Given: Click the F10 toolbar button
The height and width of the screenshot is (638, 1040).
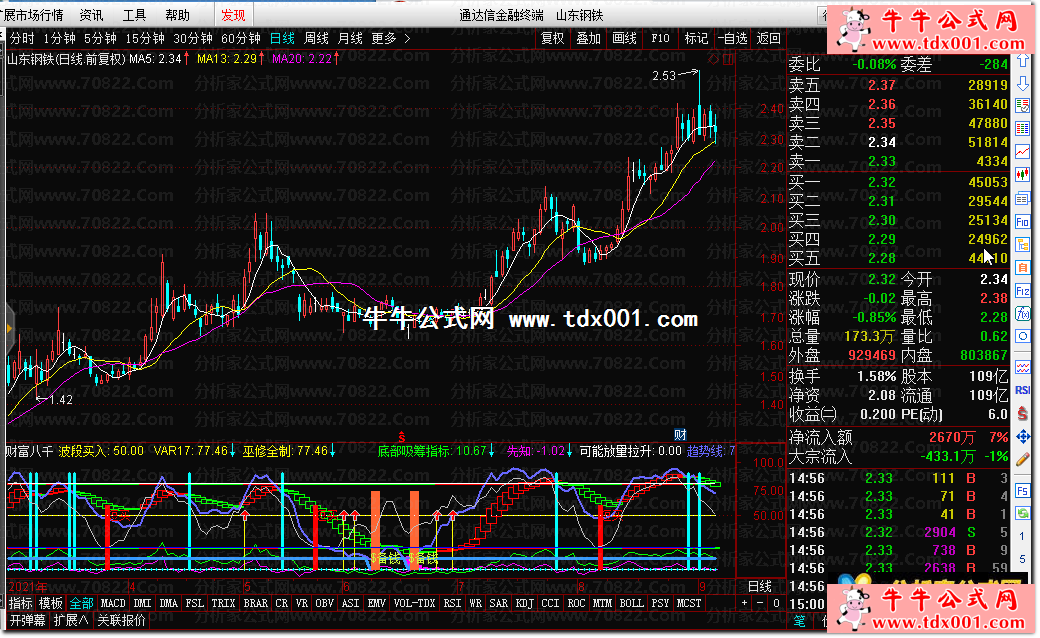Looking at the screenshot, I should [661, 38].
